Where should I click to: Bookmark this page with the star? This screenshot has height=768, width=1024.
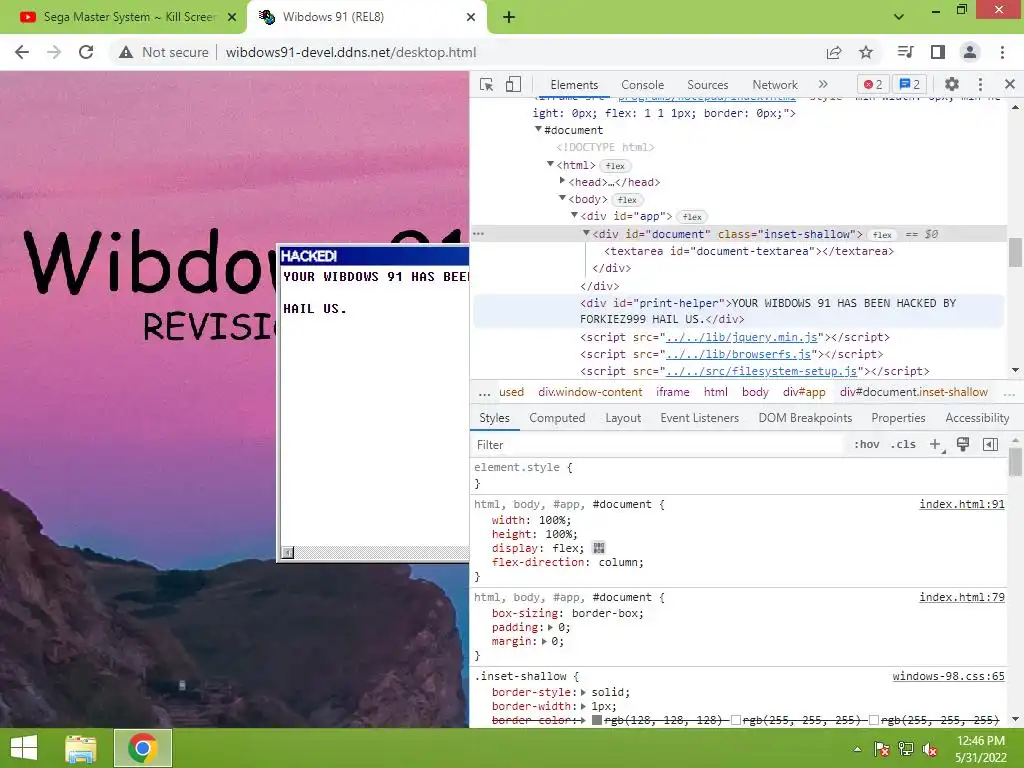pos(866,52)
